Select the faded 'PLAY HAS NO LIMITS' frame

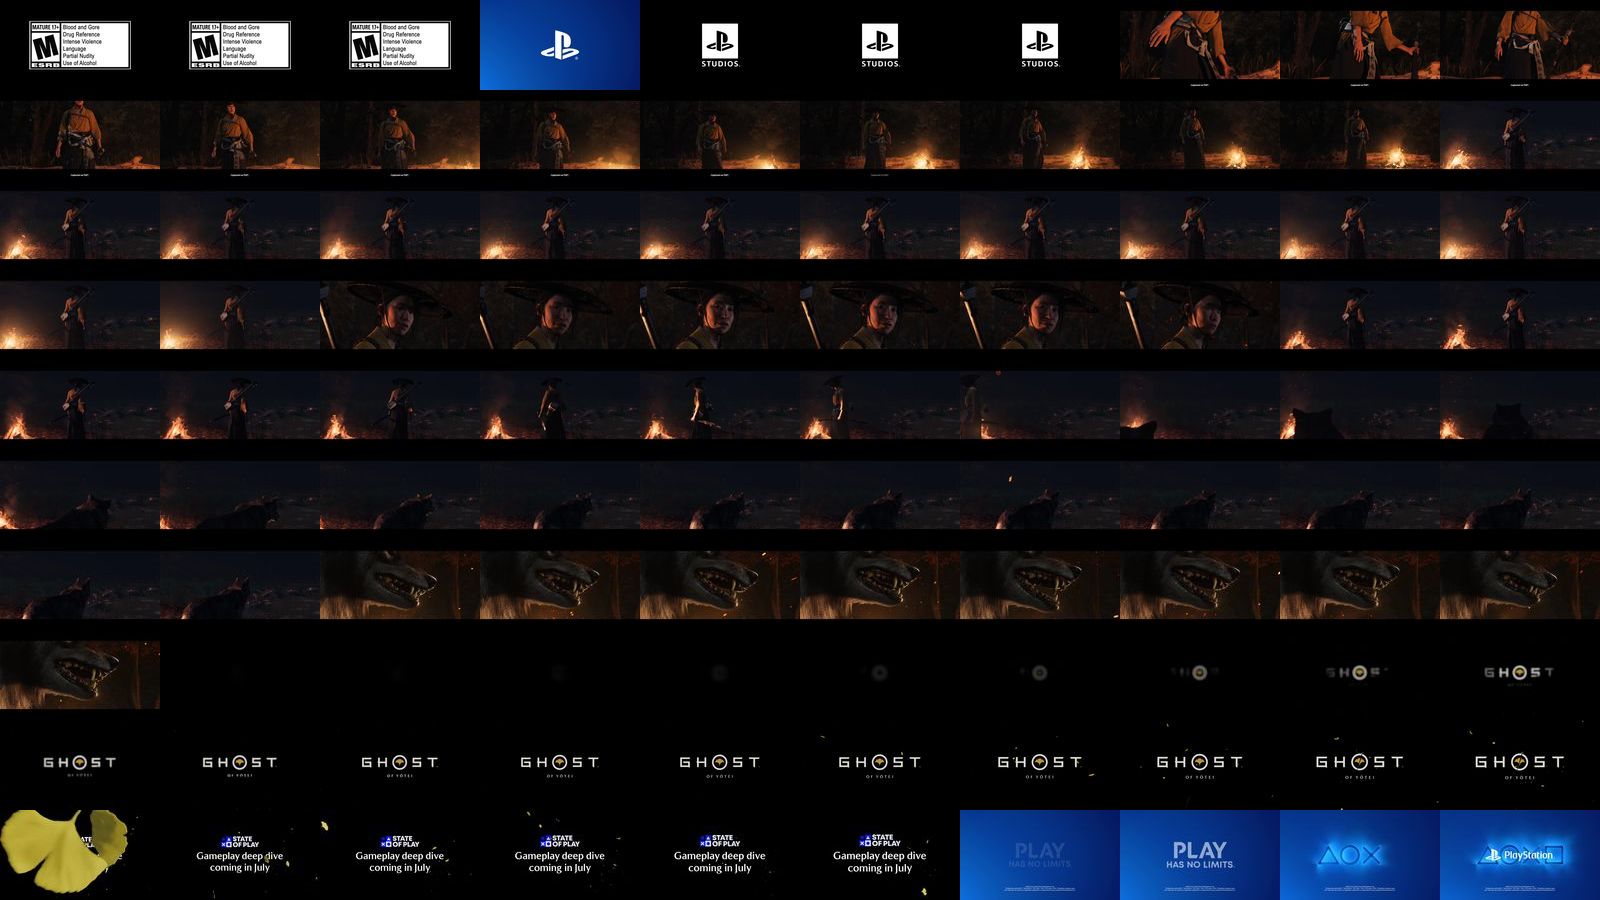point(1040,855)
